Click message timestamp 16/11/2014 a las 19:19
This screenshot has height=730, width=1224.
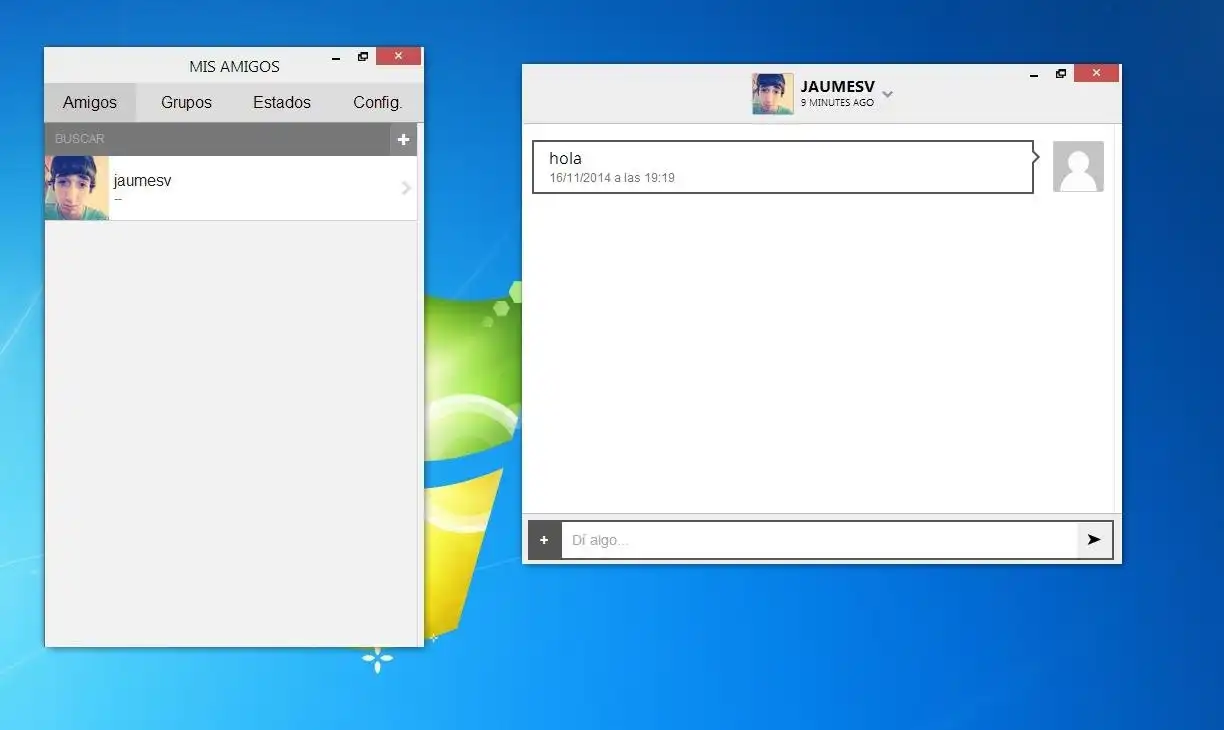click(x=612, y=178)
